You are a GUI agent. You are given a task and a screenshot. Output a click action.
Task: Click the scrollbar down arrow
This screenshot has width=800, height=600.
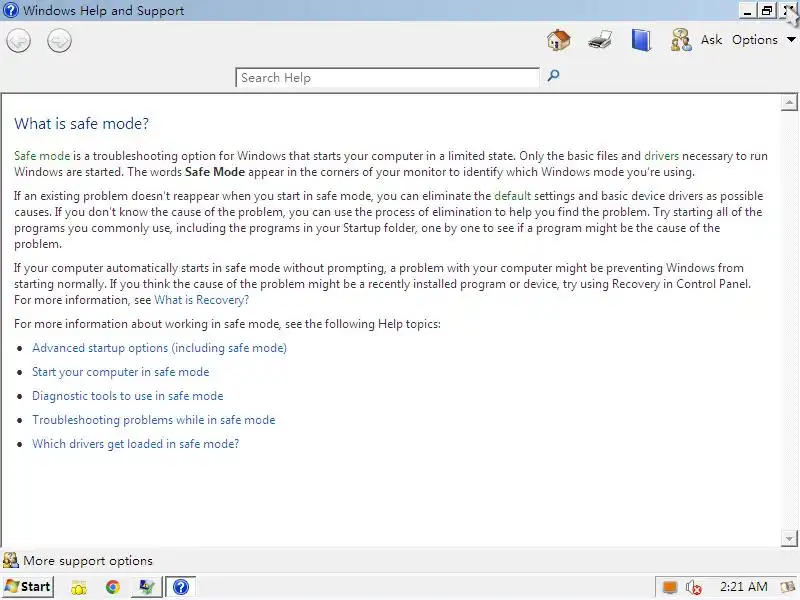click(789, 538)
